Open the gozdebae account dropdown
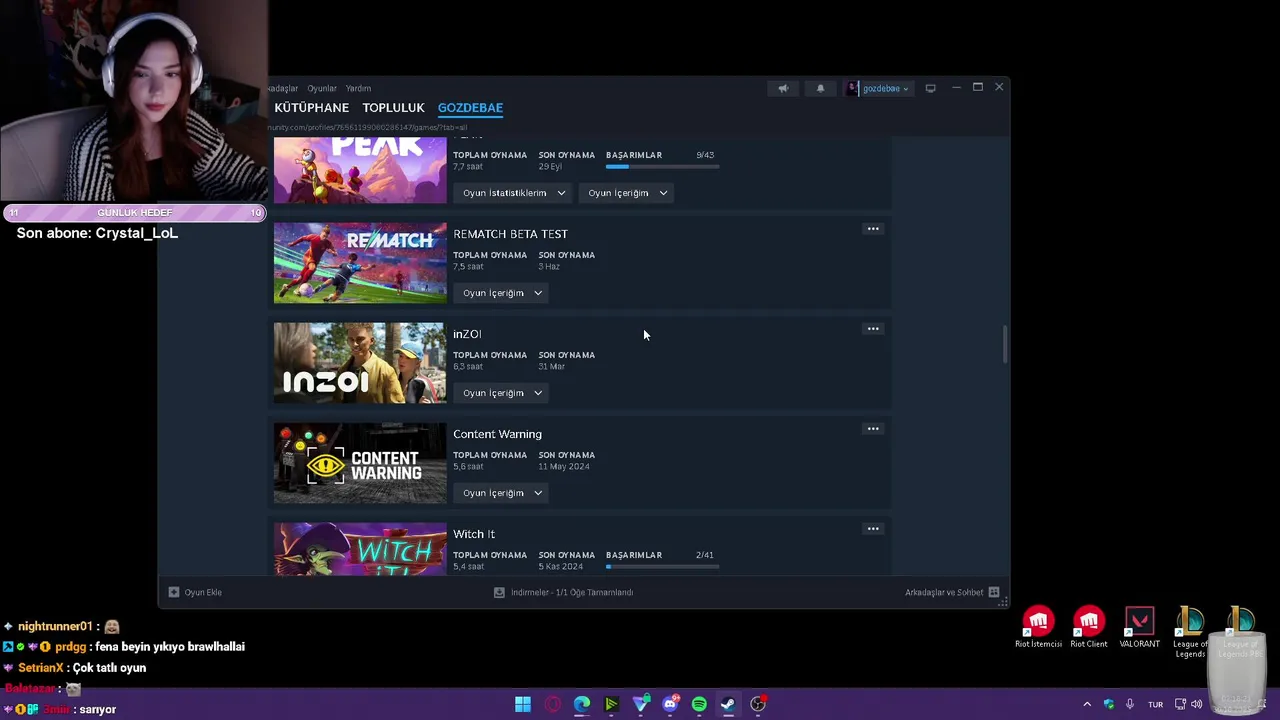 pyautogui.click(x=879, y=88)
